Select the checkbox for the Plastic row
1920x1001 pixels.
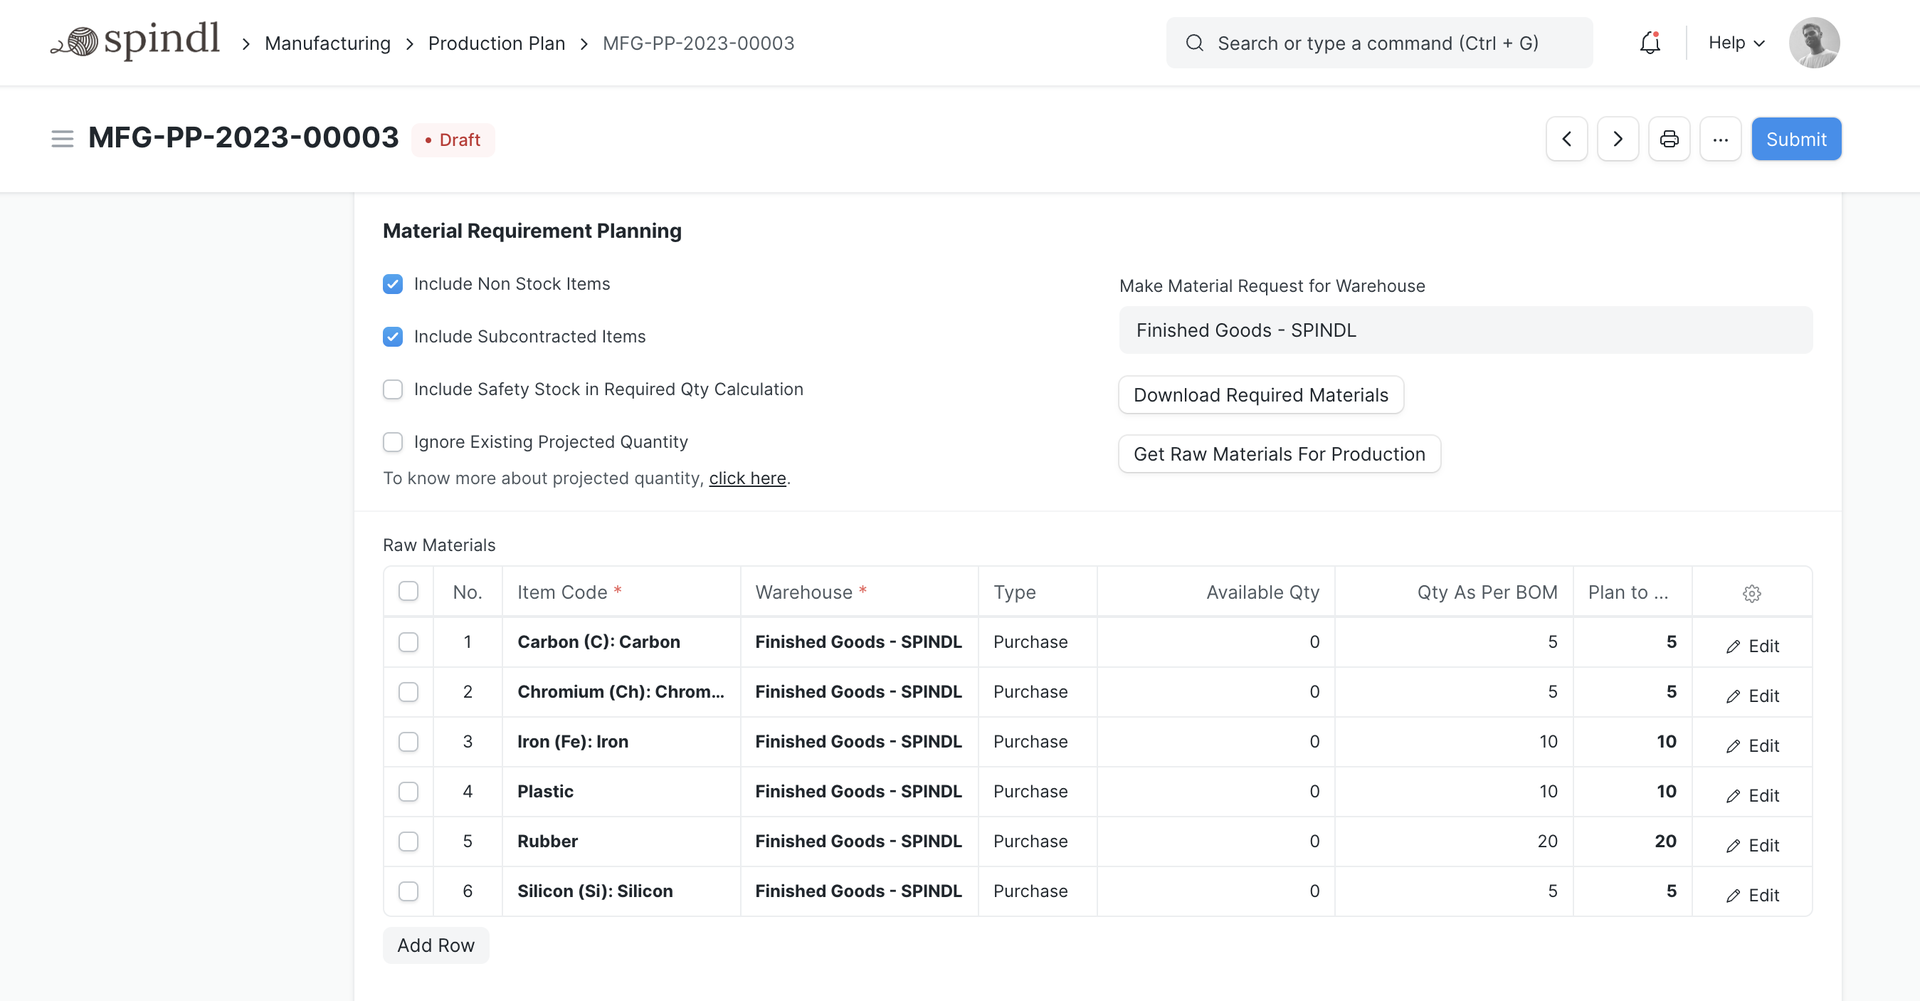point(408,791)
